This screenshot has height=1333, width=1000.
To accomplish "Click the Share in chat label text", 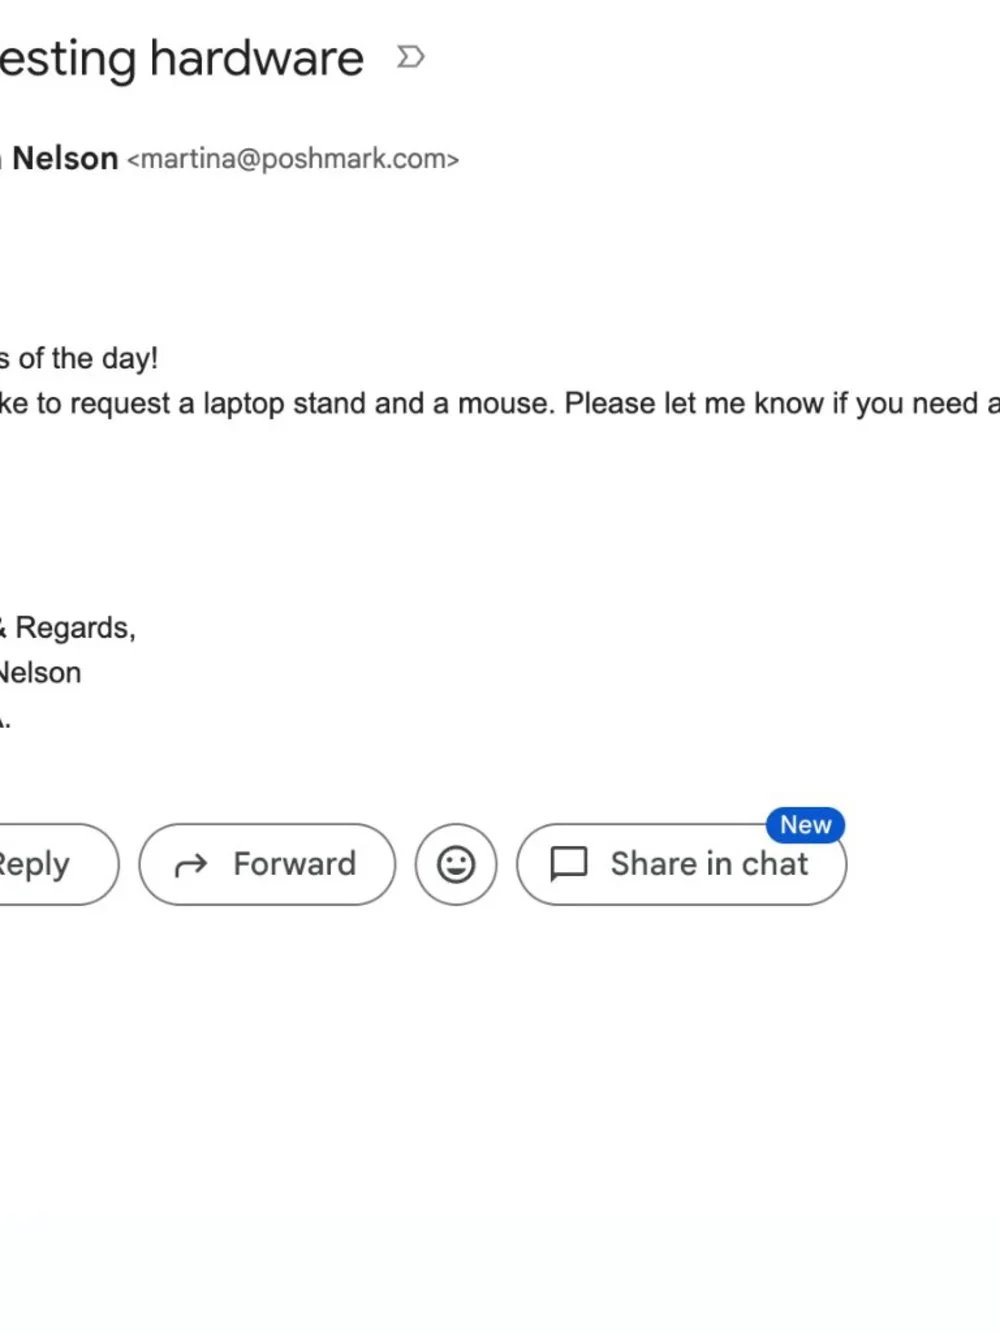I will coord(709,864).
